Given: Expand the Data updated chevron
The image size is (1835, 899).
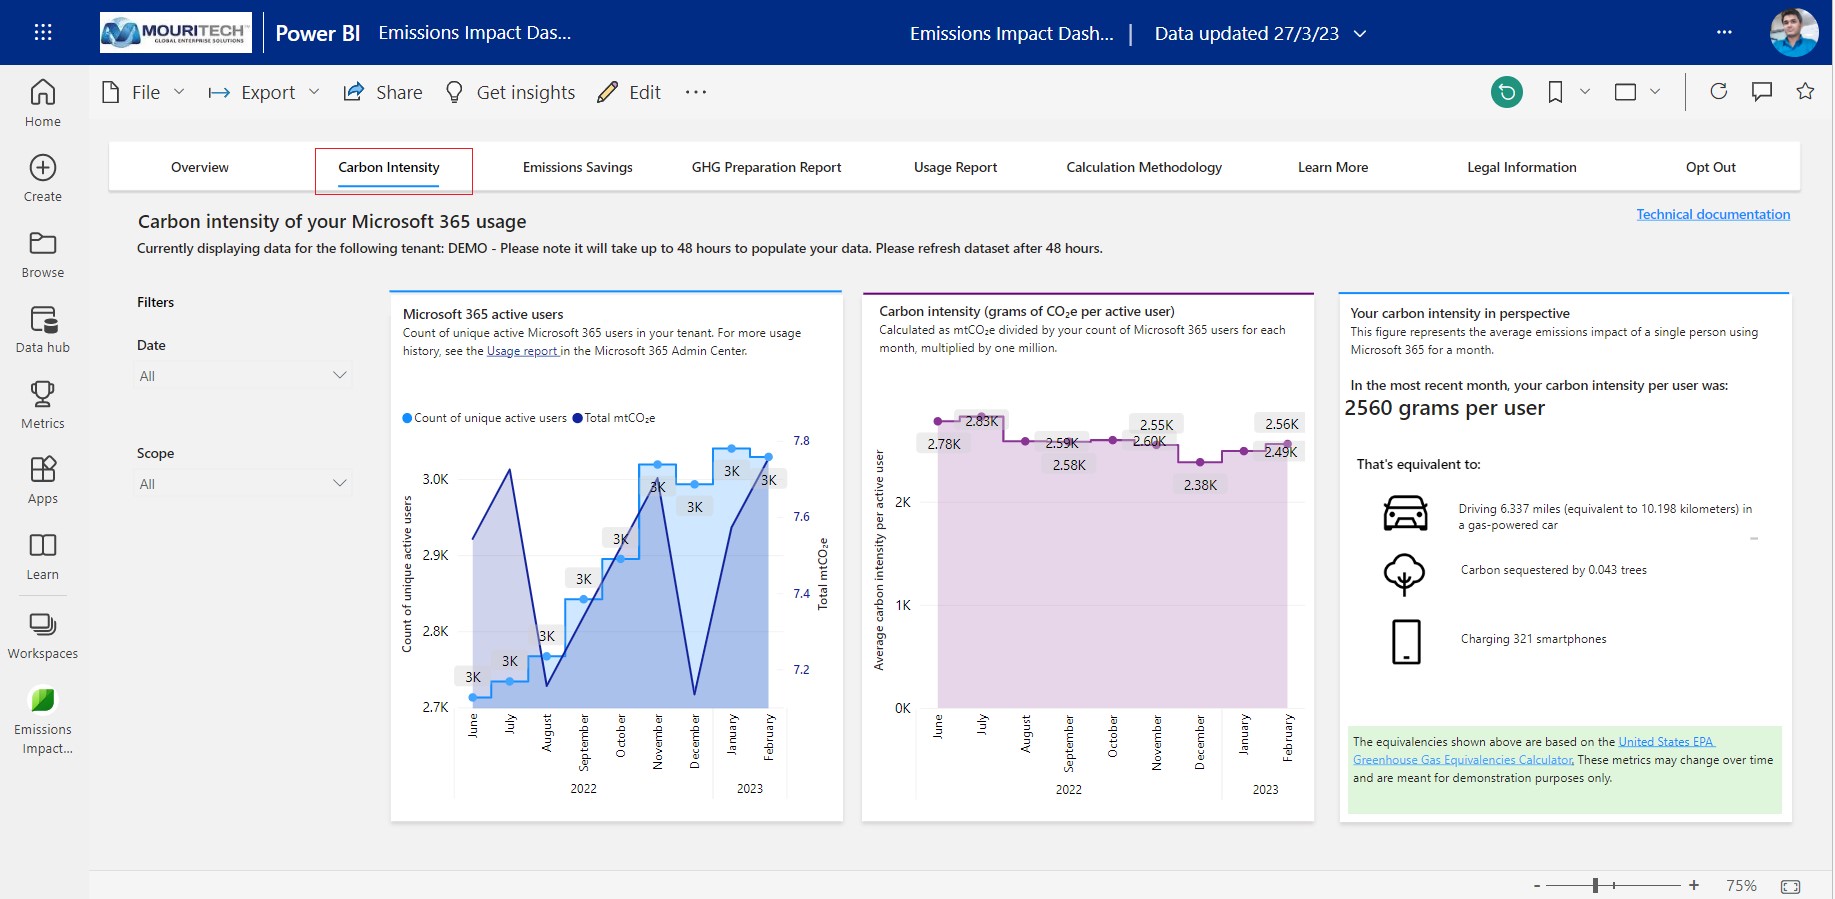Looking at the screenshot, I should pos(1360,33).
